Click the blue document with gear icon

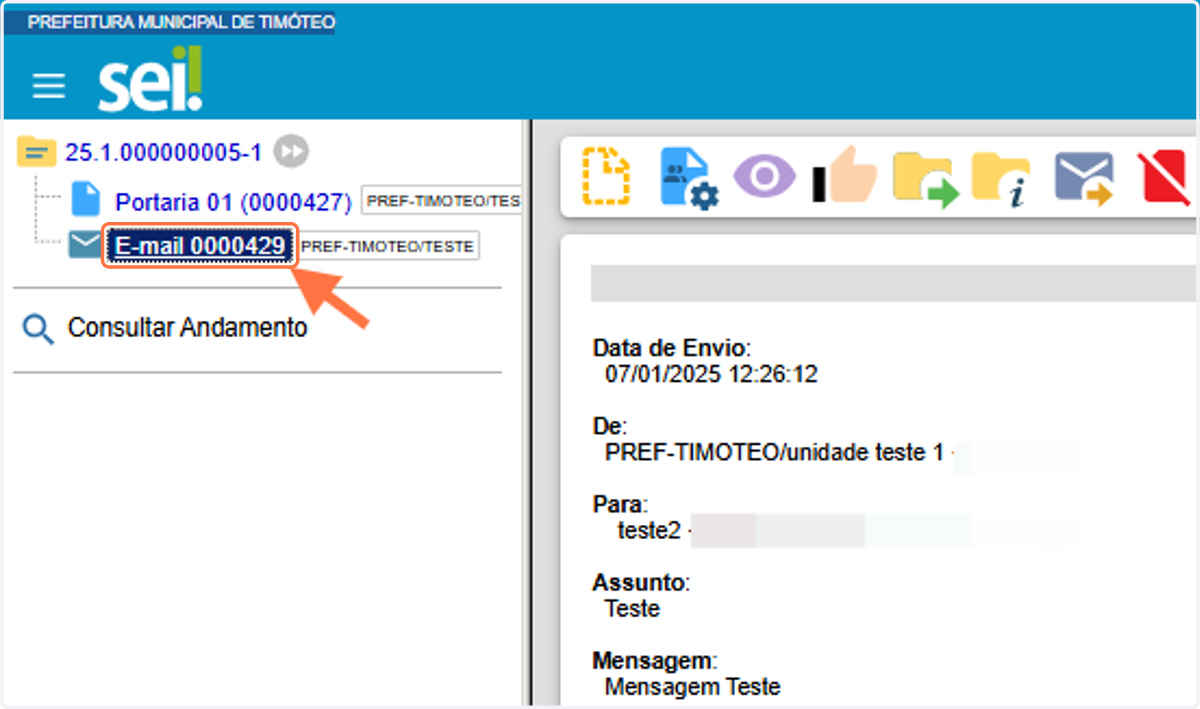tap(688, 179)
